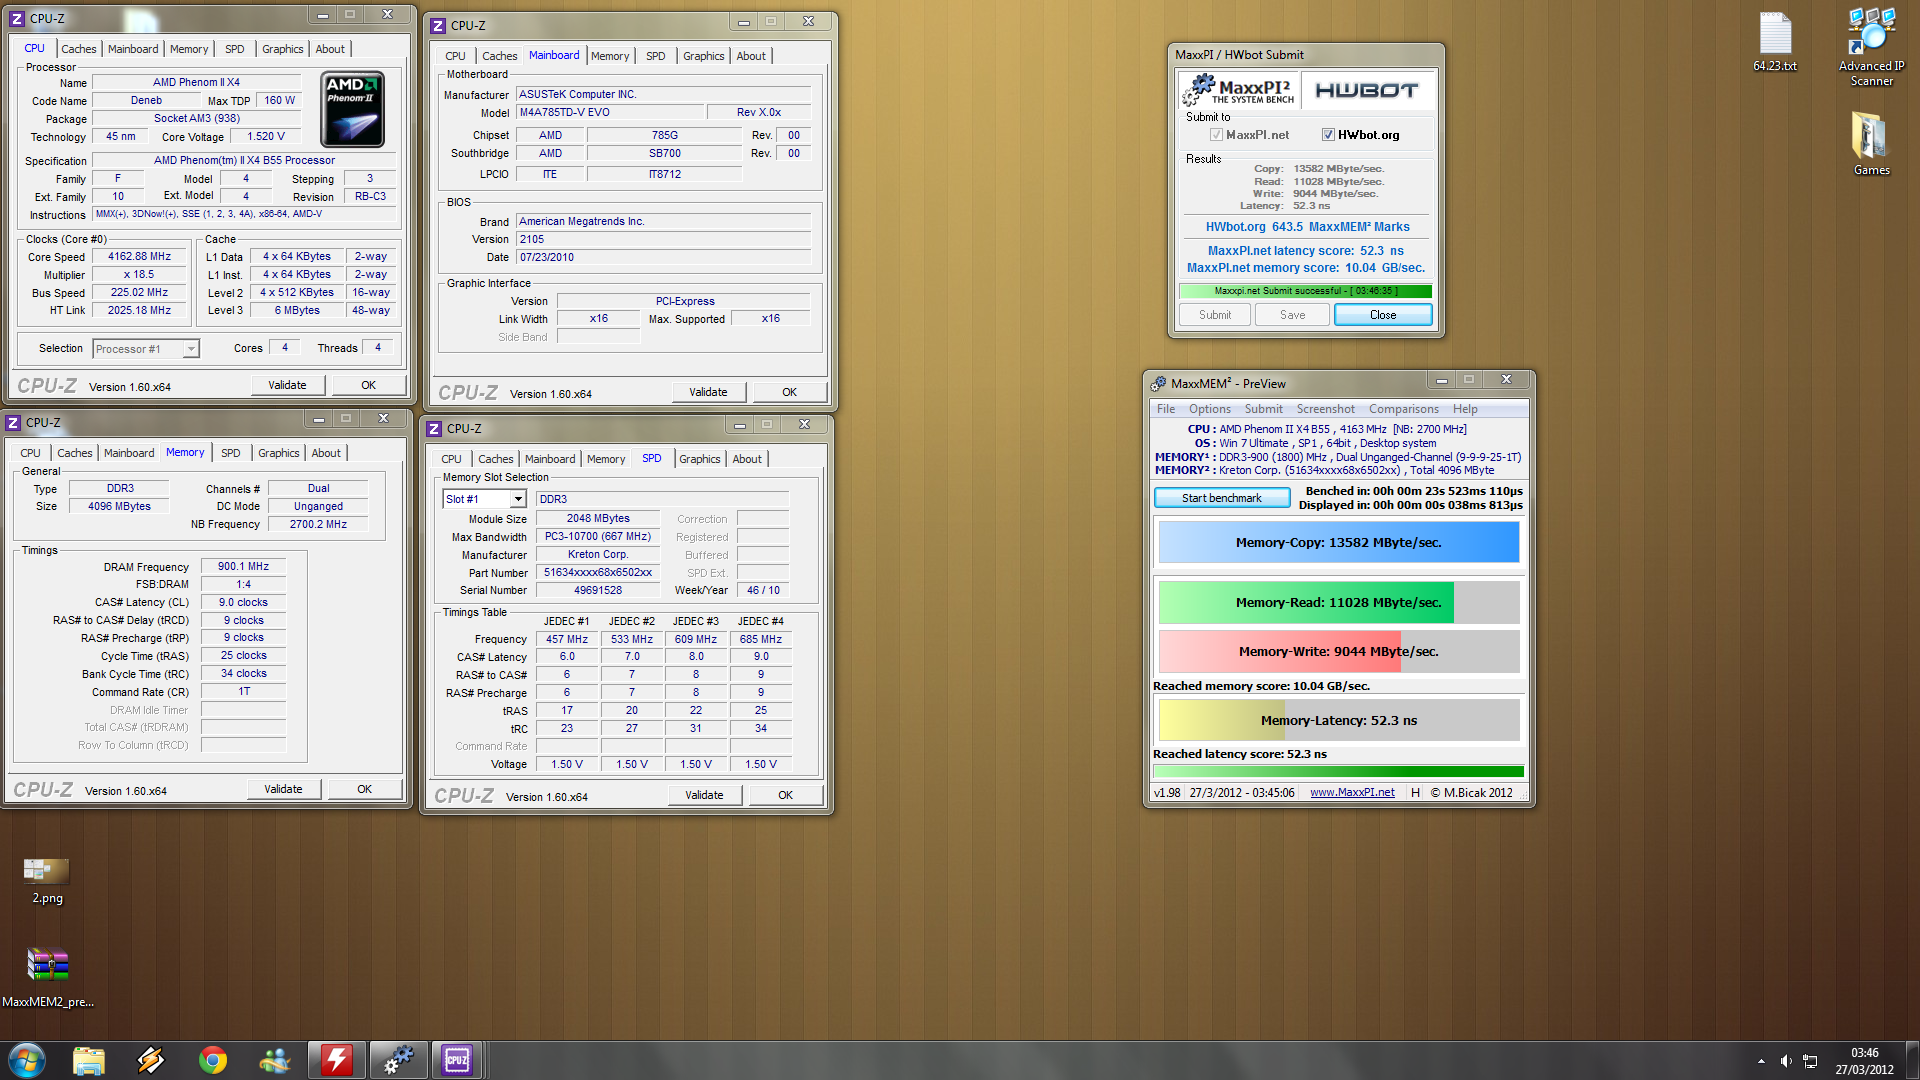Open the Windows Start menu orb
The width and height of the screenshot is (1920, 1080).
tap(26, 1060)
